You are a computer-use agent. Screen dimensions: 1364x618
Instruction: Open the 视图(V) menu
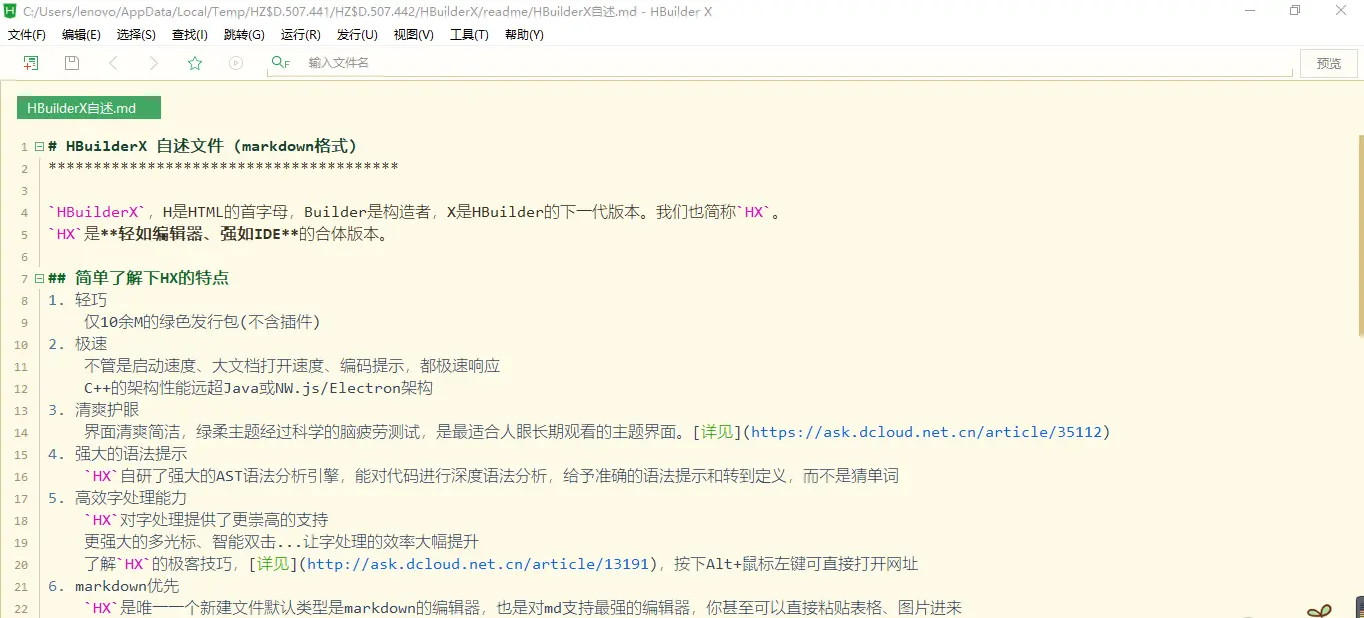[x=413, y=34]
